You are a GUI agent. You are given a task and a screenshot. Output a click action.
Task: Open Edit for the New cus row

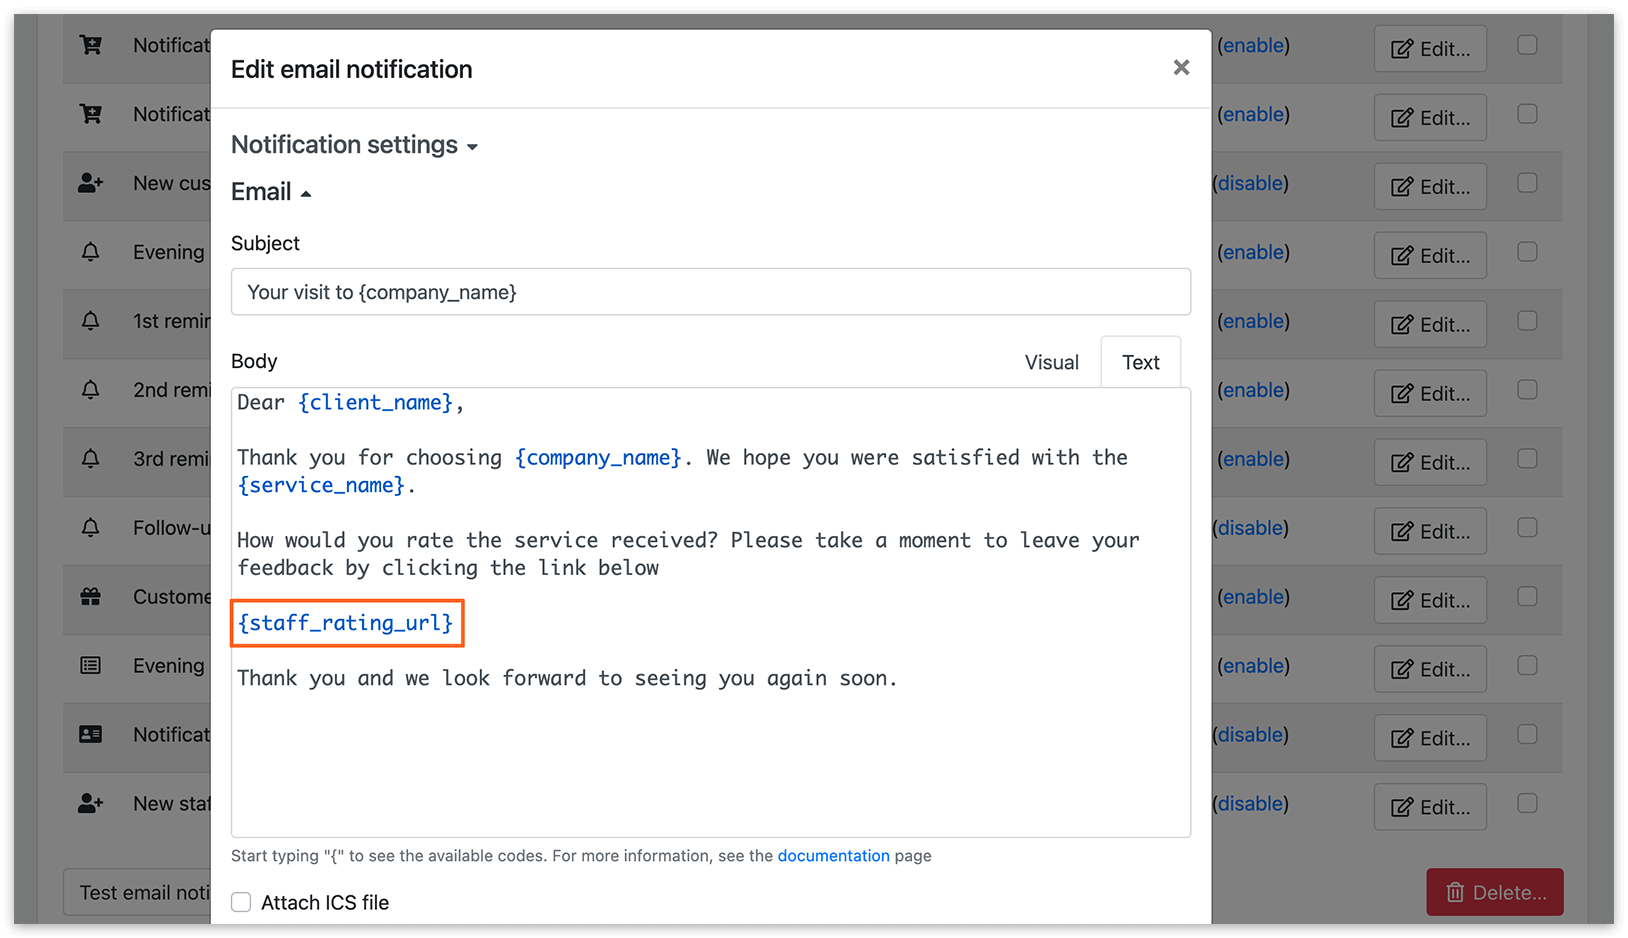[1430, 187]
